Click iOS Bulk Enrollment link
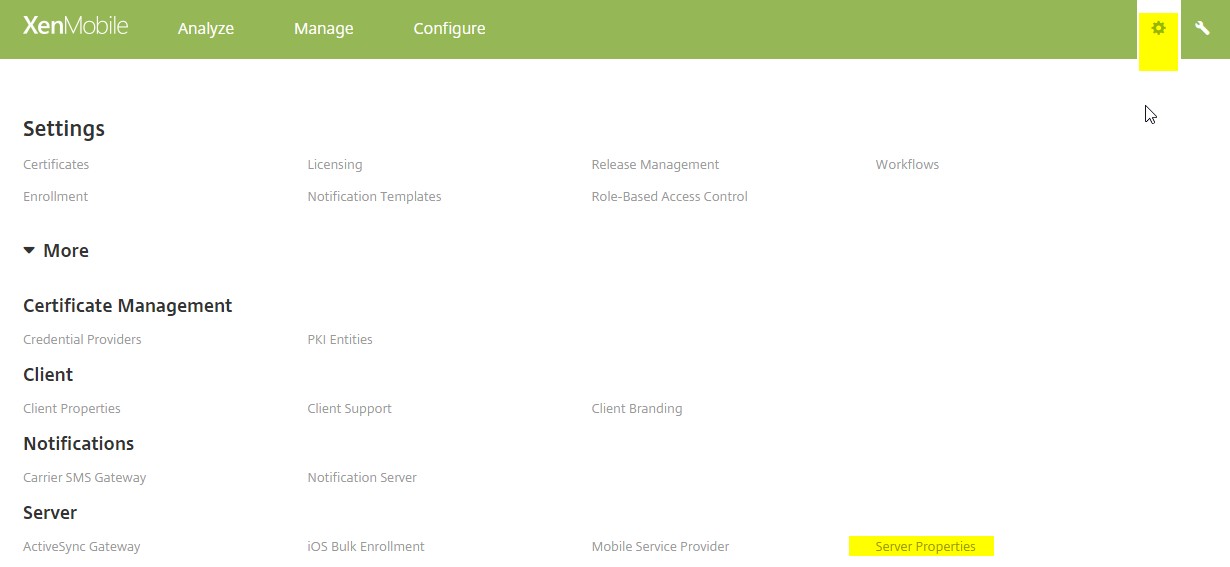The width and height of the screenshot is (1230, 567). click(x=366, y=547)
